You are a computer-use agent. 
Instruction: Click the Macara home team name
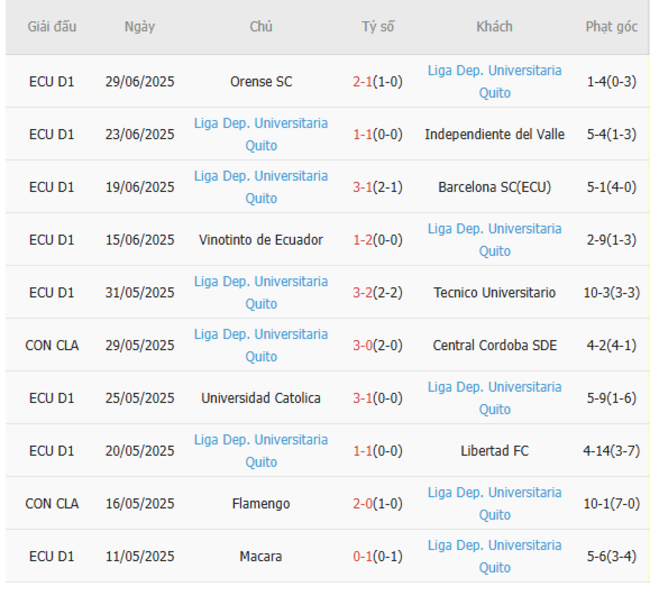pyautogui.click(x=261, y=556)
